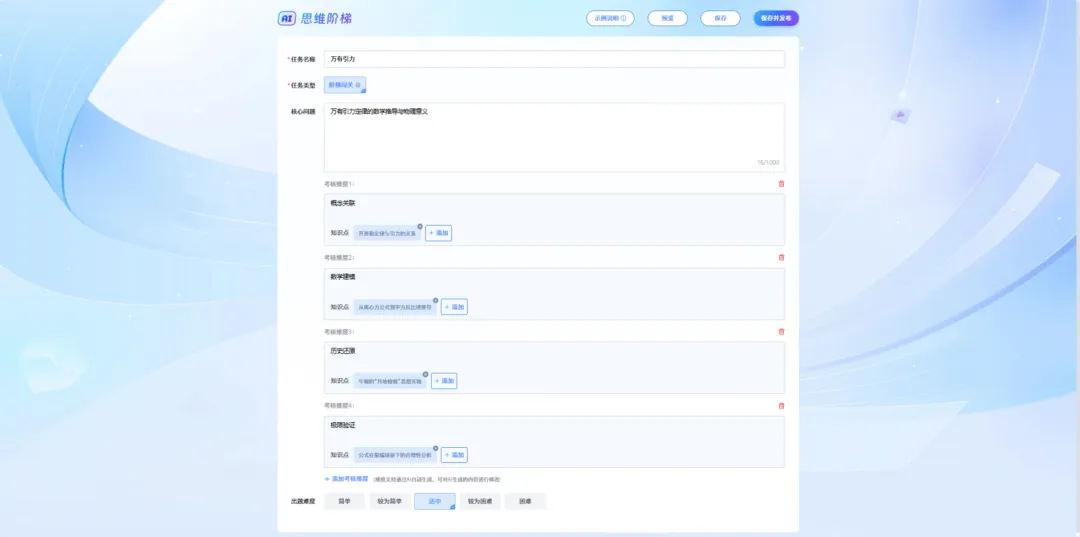Click the 考核维度2 label
Screen dimensions: 1080x537
click(x=338, y=257)
